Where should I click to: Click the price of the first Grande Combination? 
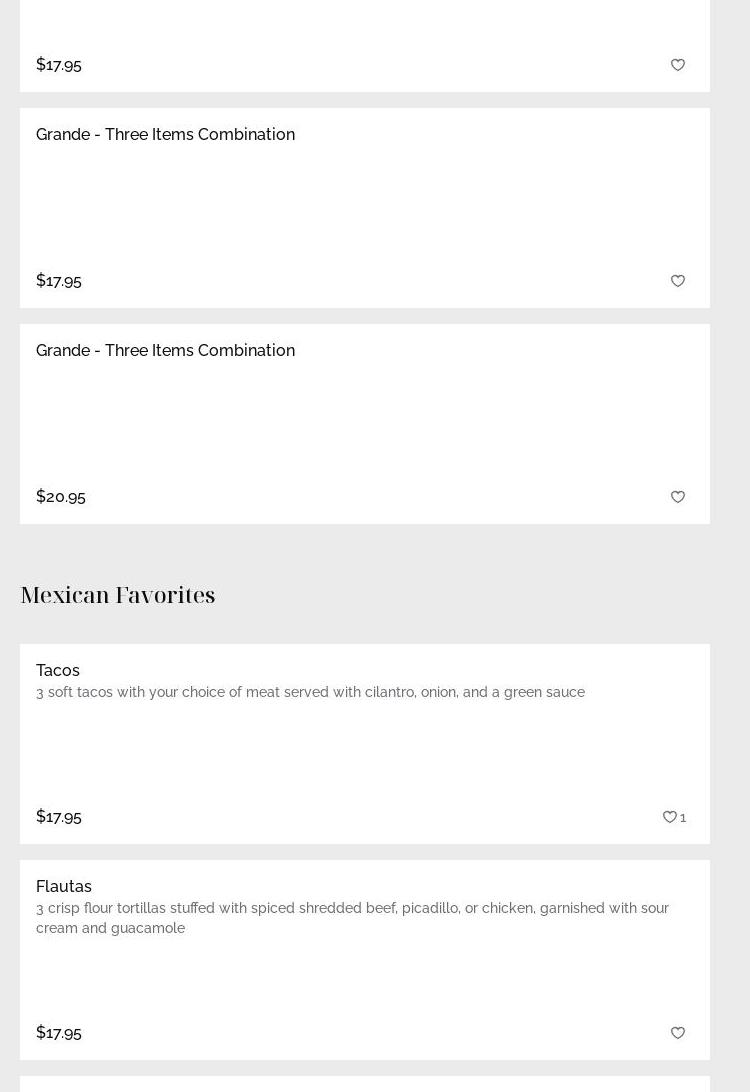point(59,280)
